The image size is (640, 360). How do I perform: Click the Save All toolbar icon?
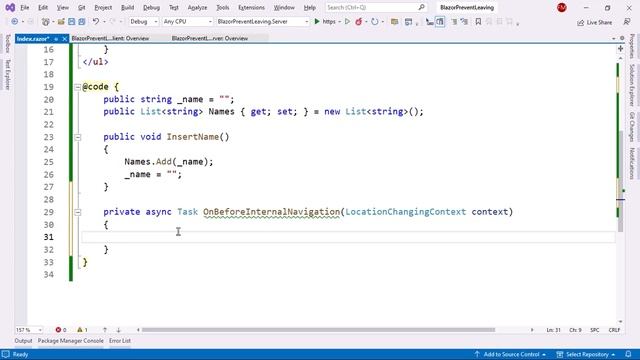click(x=82, y=22)
